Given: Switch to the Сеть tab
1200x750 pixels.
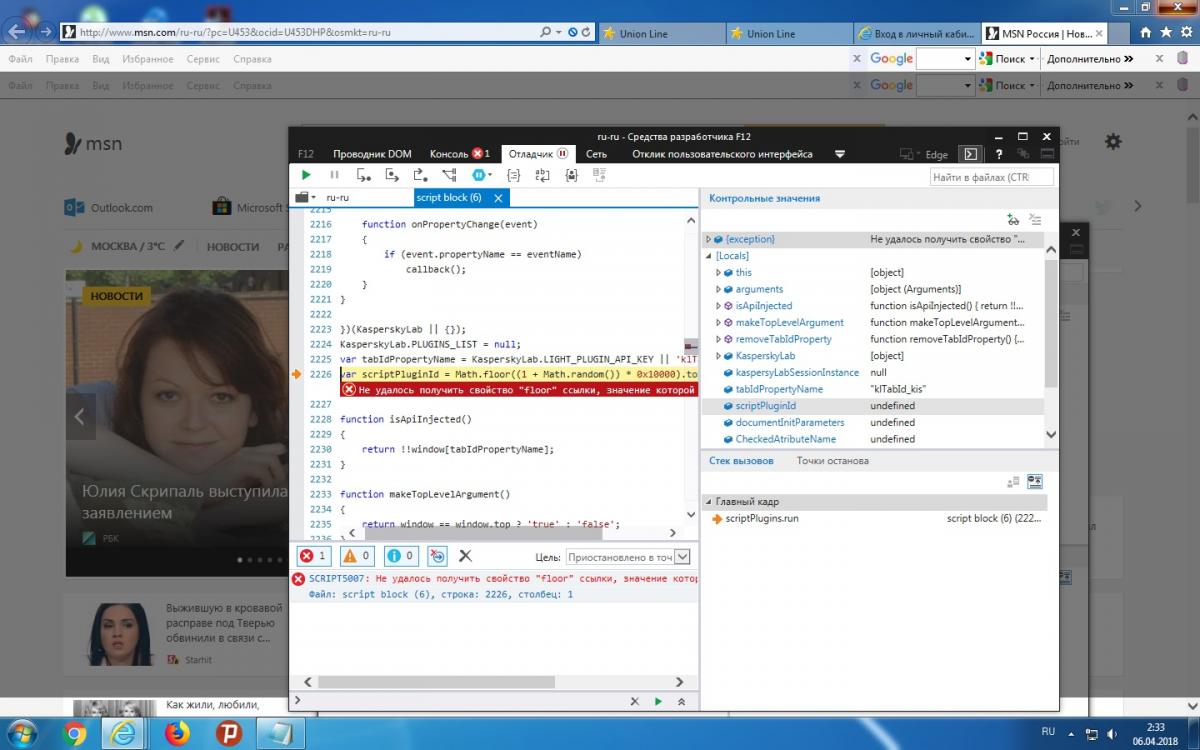Looking at the screenshot, I should pos(596,154).
